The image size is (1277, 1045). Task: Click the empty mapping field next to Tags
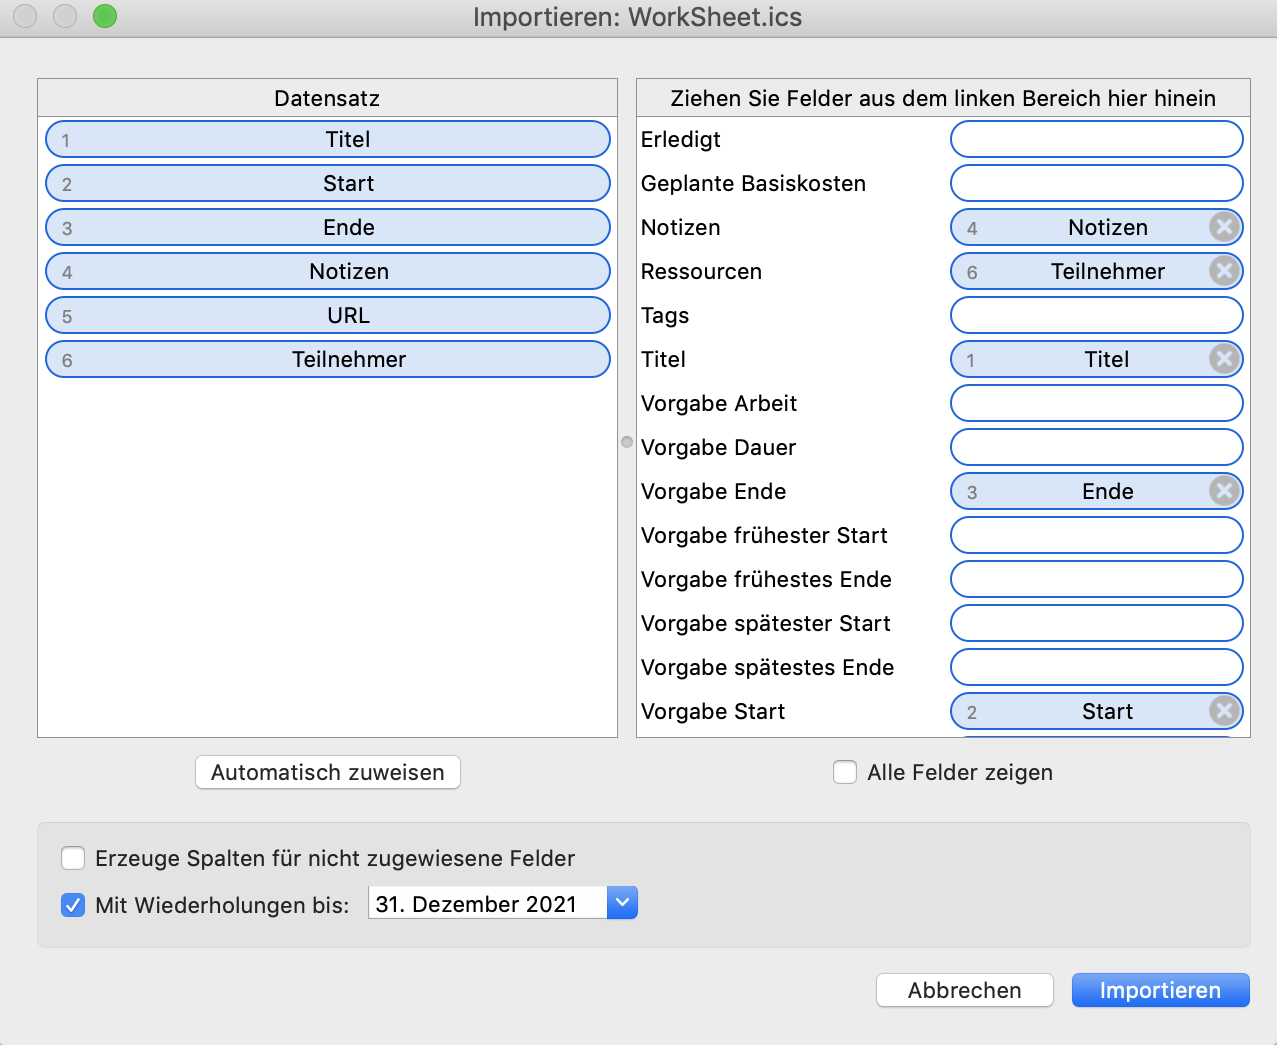pos(1096,315)
